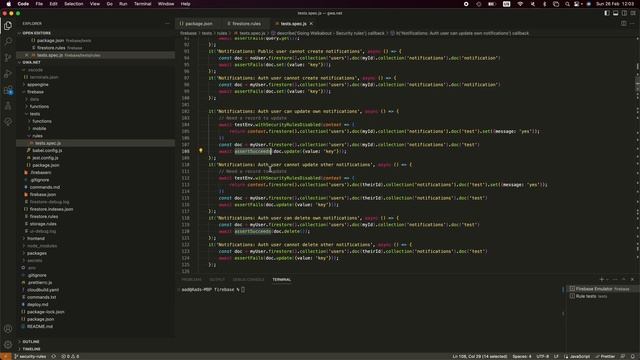Click the synchronize changes icon in status bar
This screenshot has width=640, height=360.
(x=53, y=356)
